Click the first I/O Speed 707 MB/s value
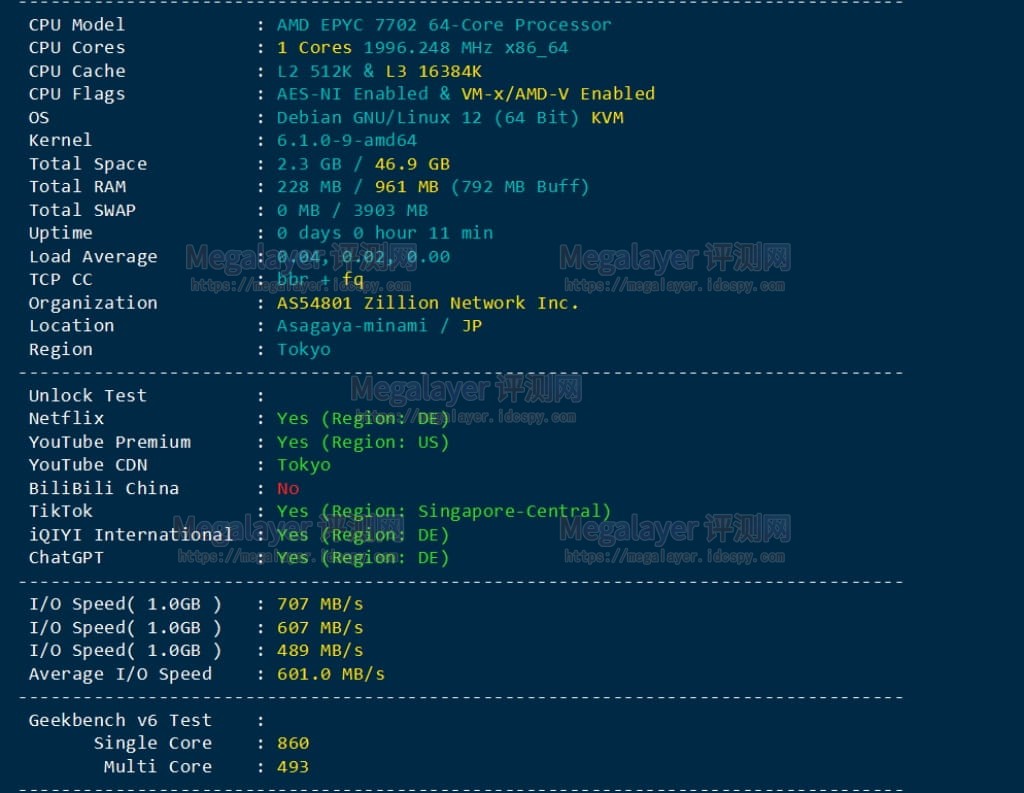 [320, 604]
